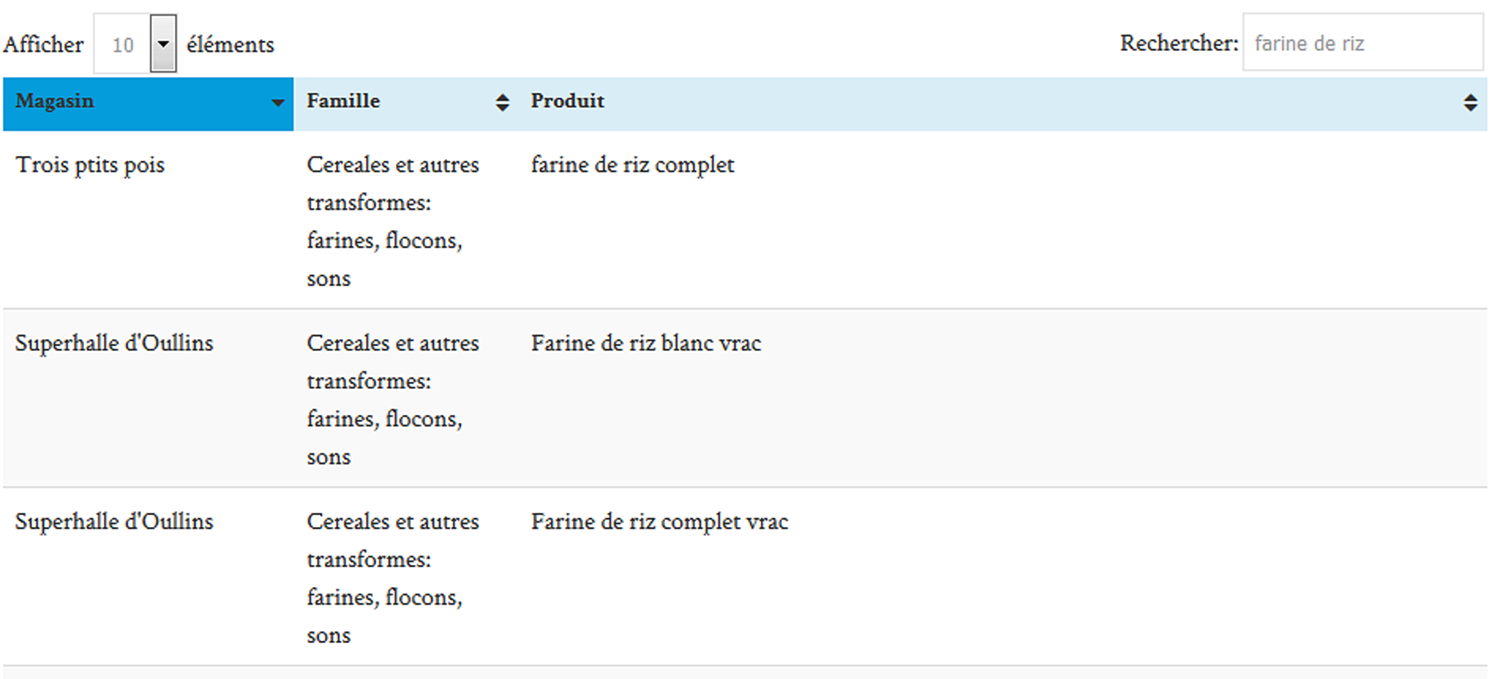Click the Afficher label text
The width and height of the screenshot is (1500, 679).
point(44,45)
